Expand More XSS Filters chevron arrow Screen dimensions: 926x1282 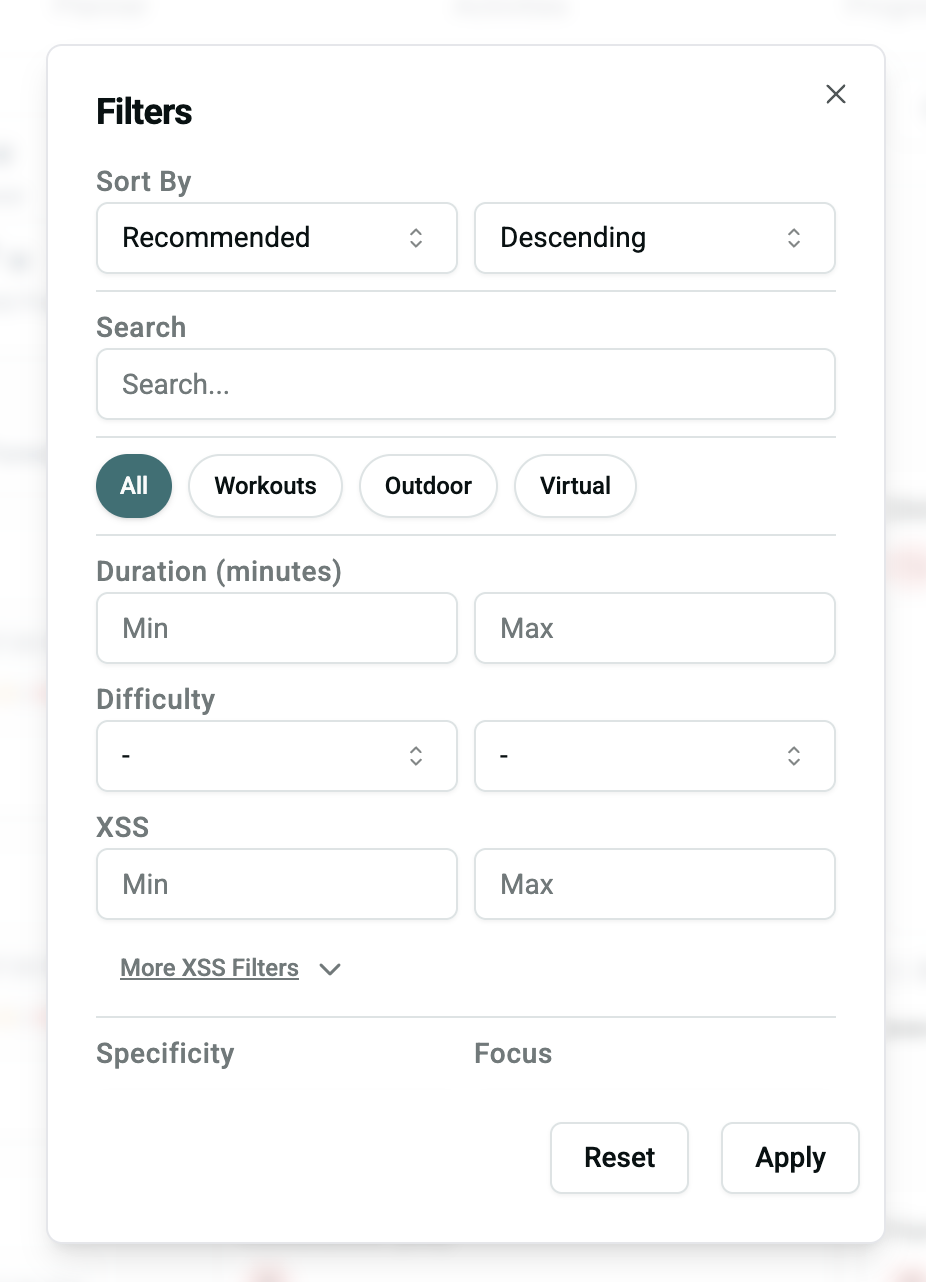(330, 969)
